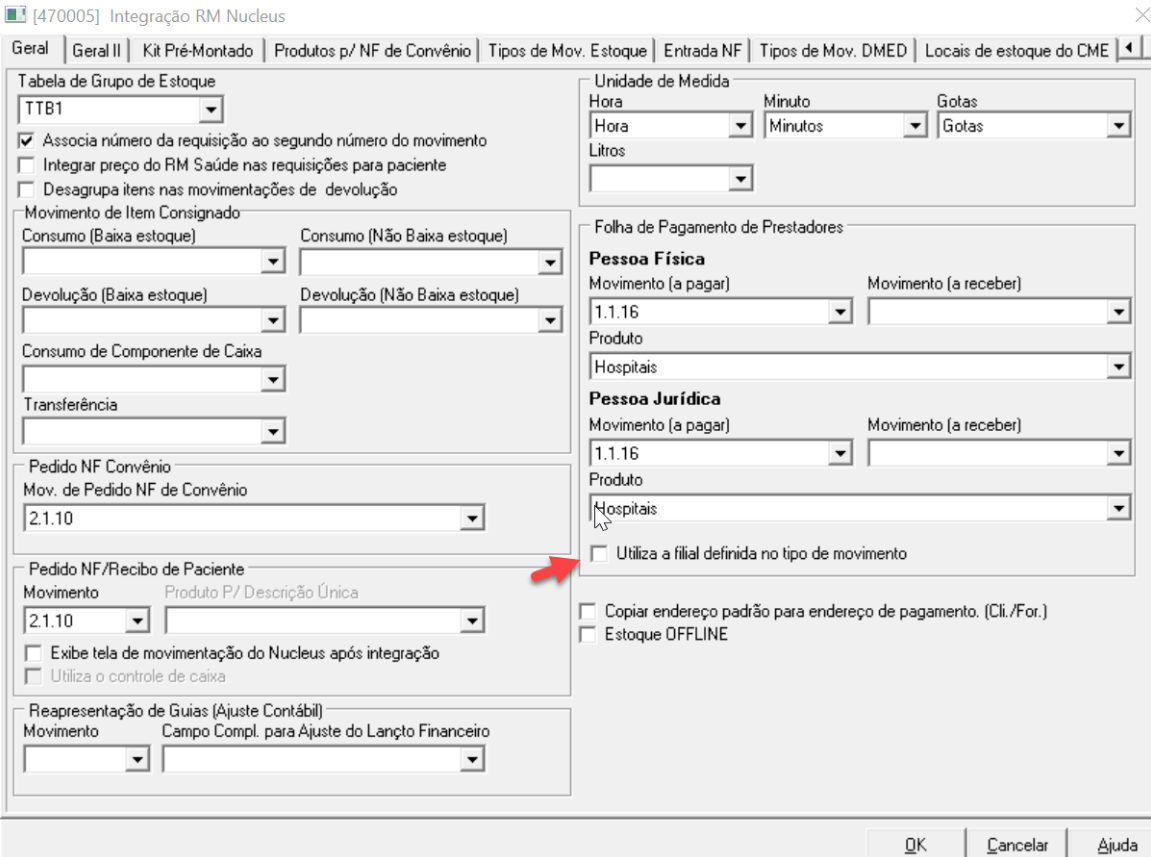Check Copiar endereço padrão para endereço de pagamento

pos(588,611)
